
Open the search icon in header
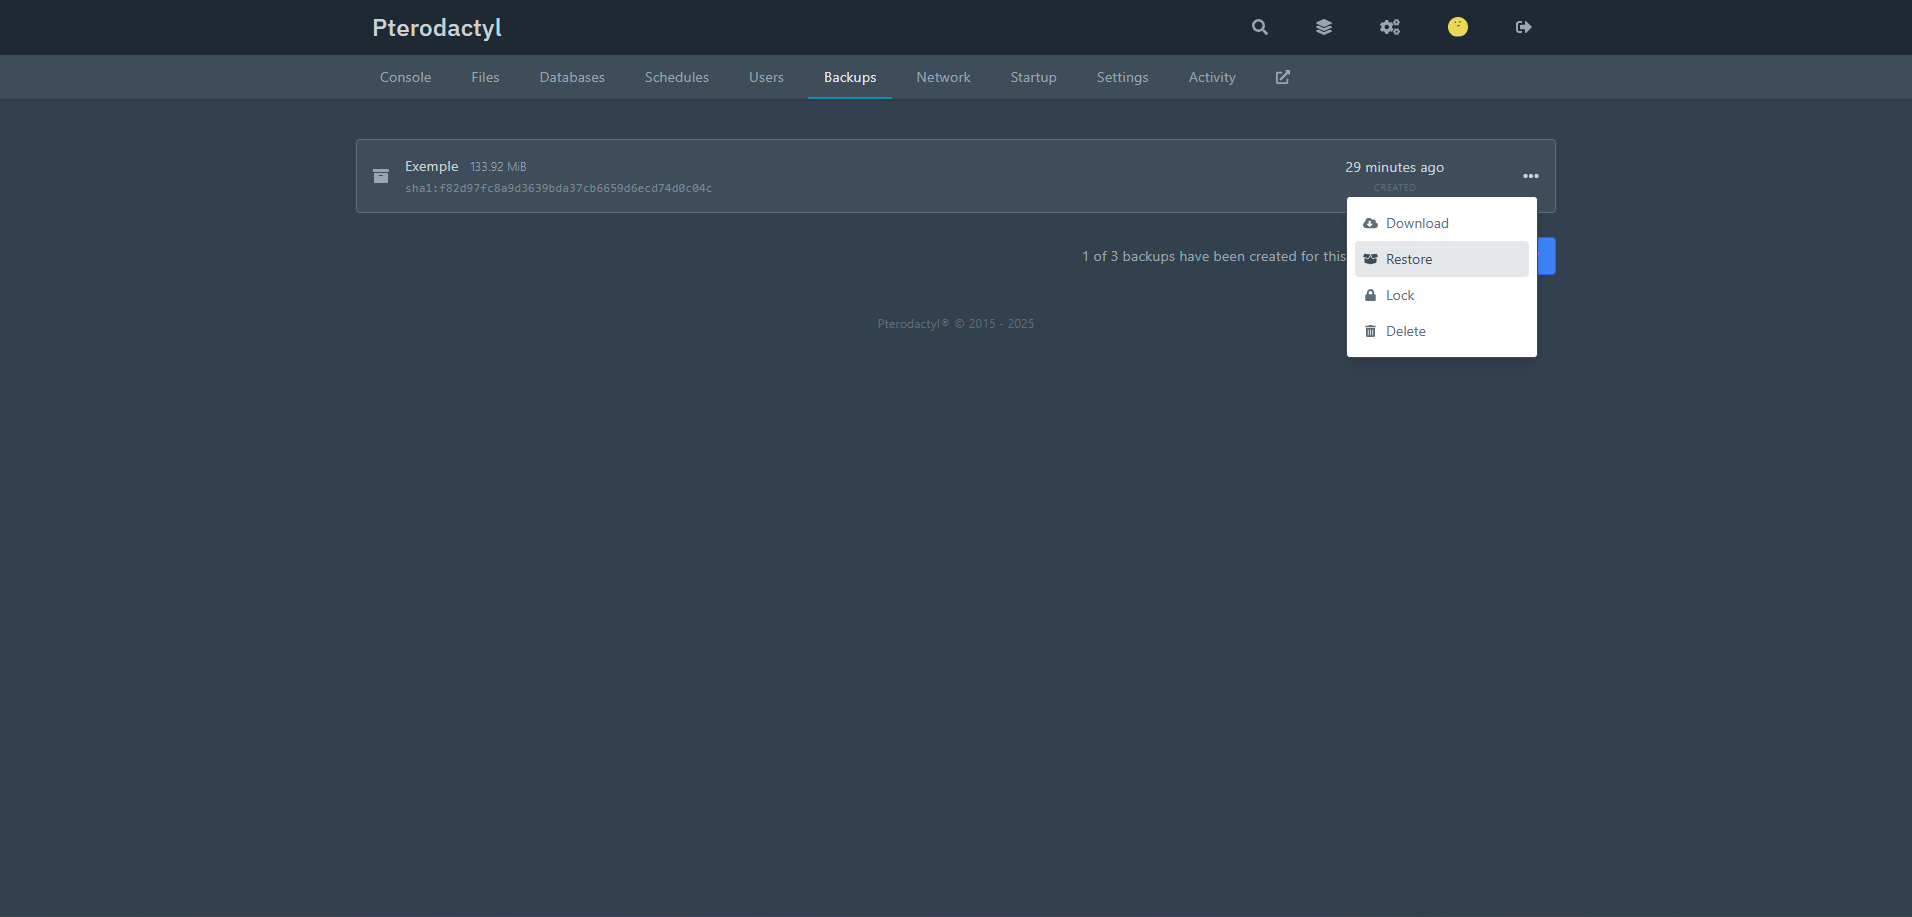coord(1260,27)
